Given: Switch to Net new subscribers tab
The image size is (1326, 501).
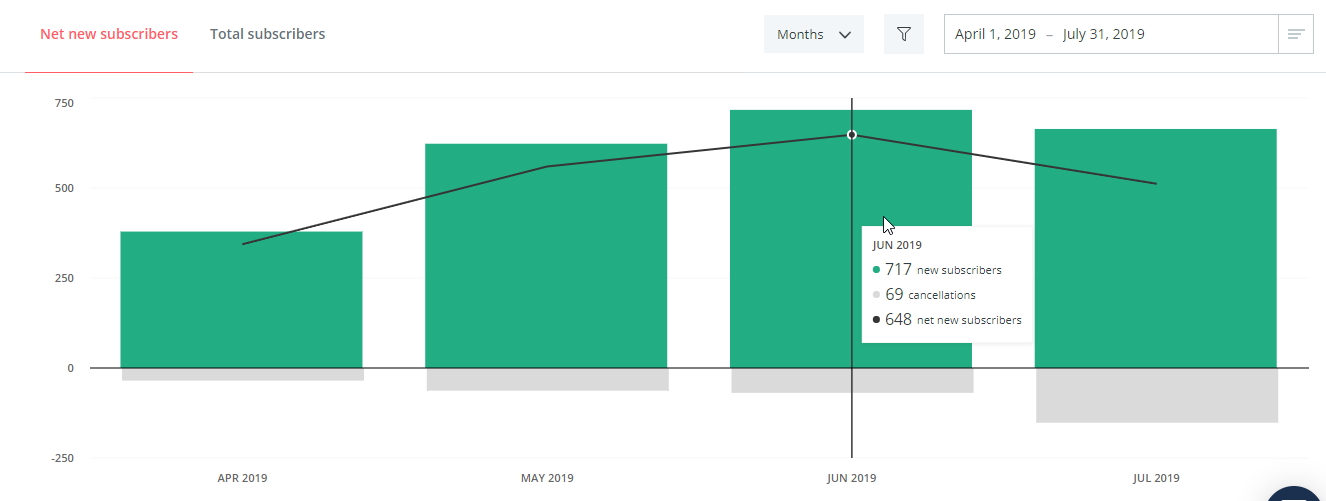Looking at the screenshot, I should (x=109, y=34).
